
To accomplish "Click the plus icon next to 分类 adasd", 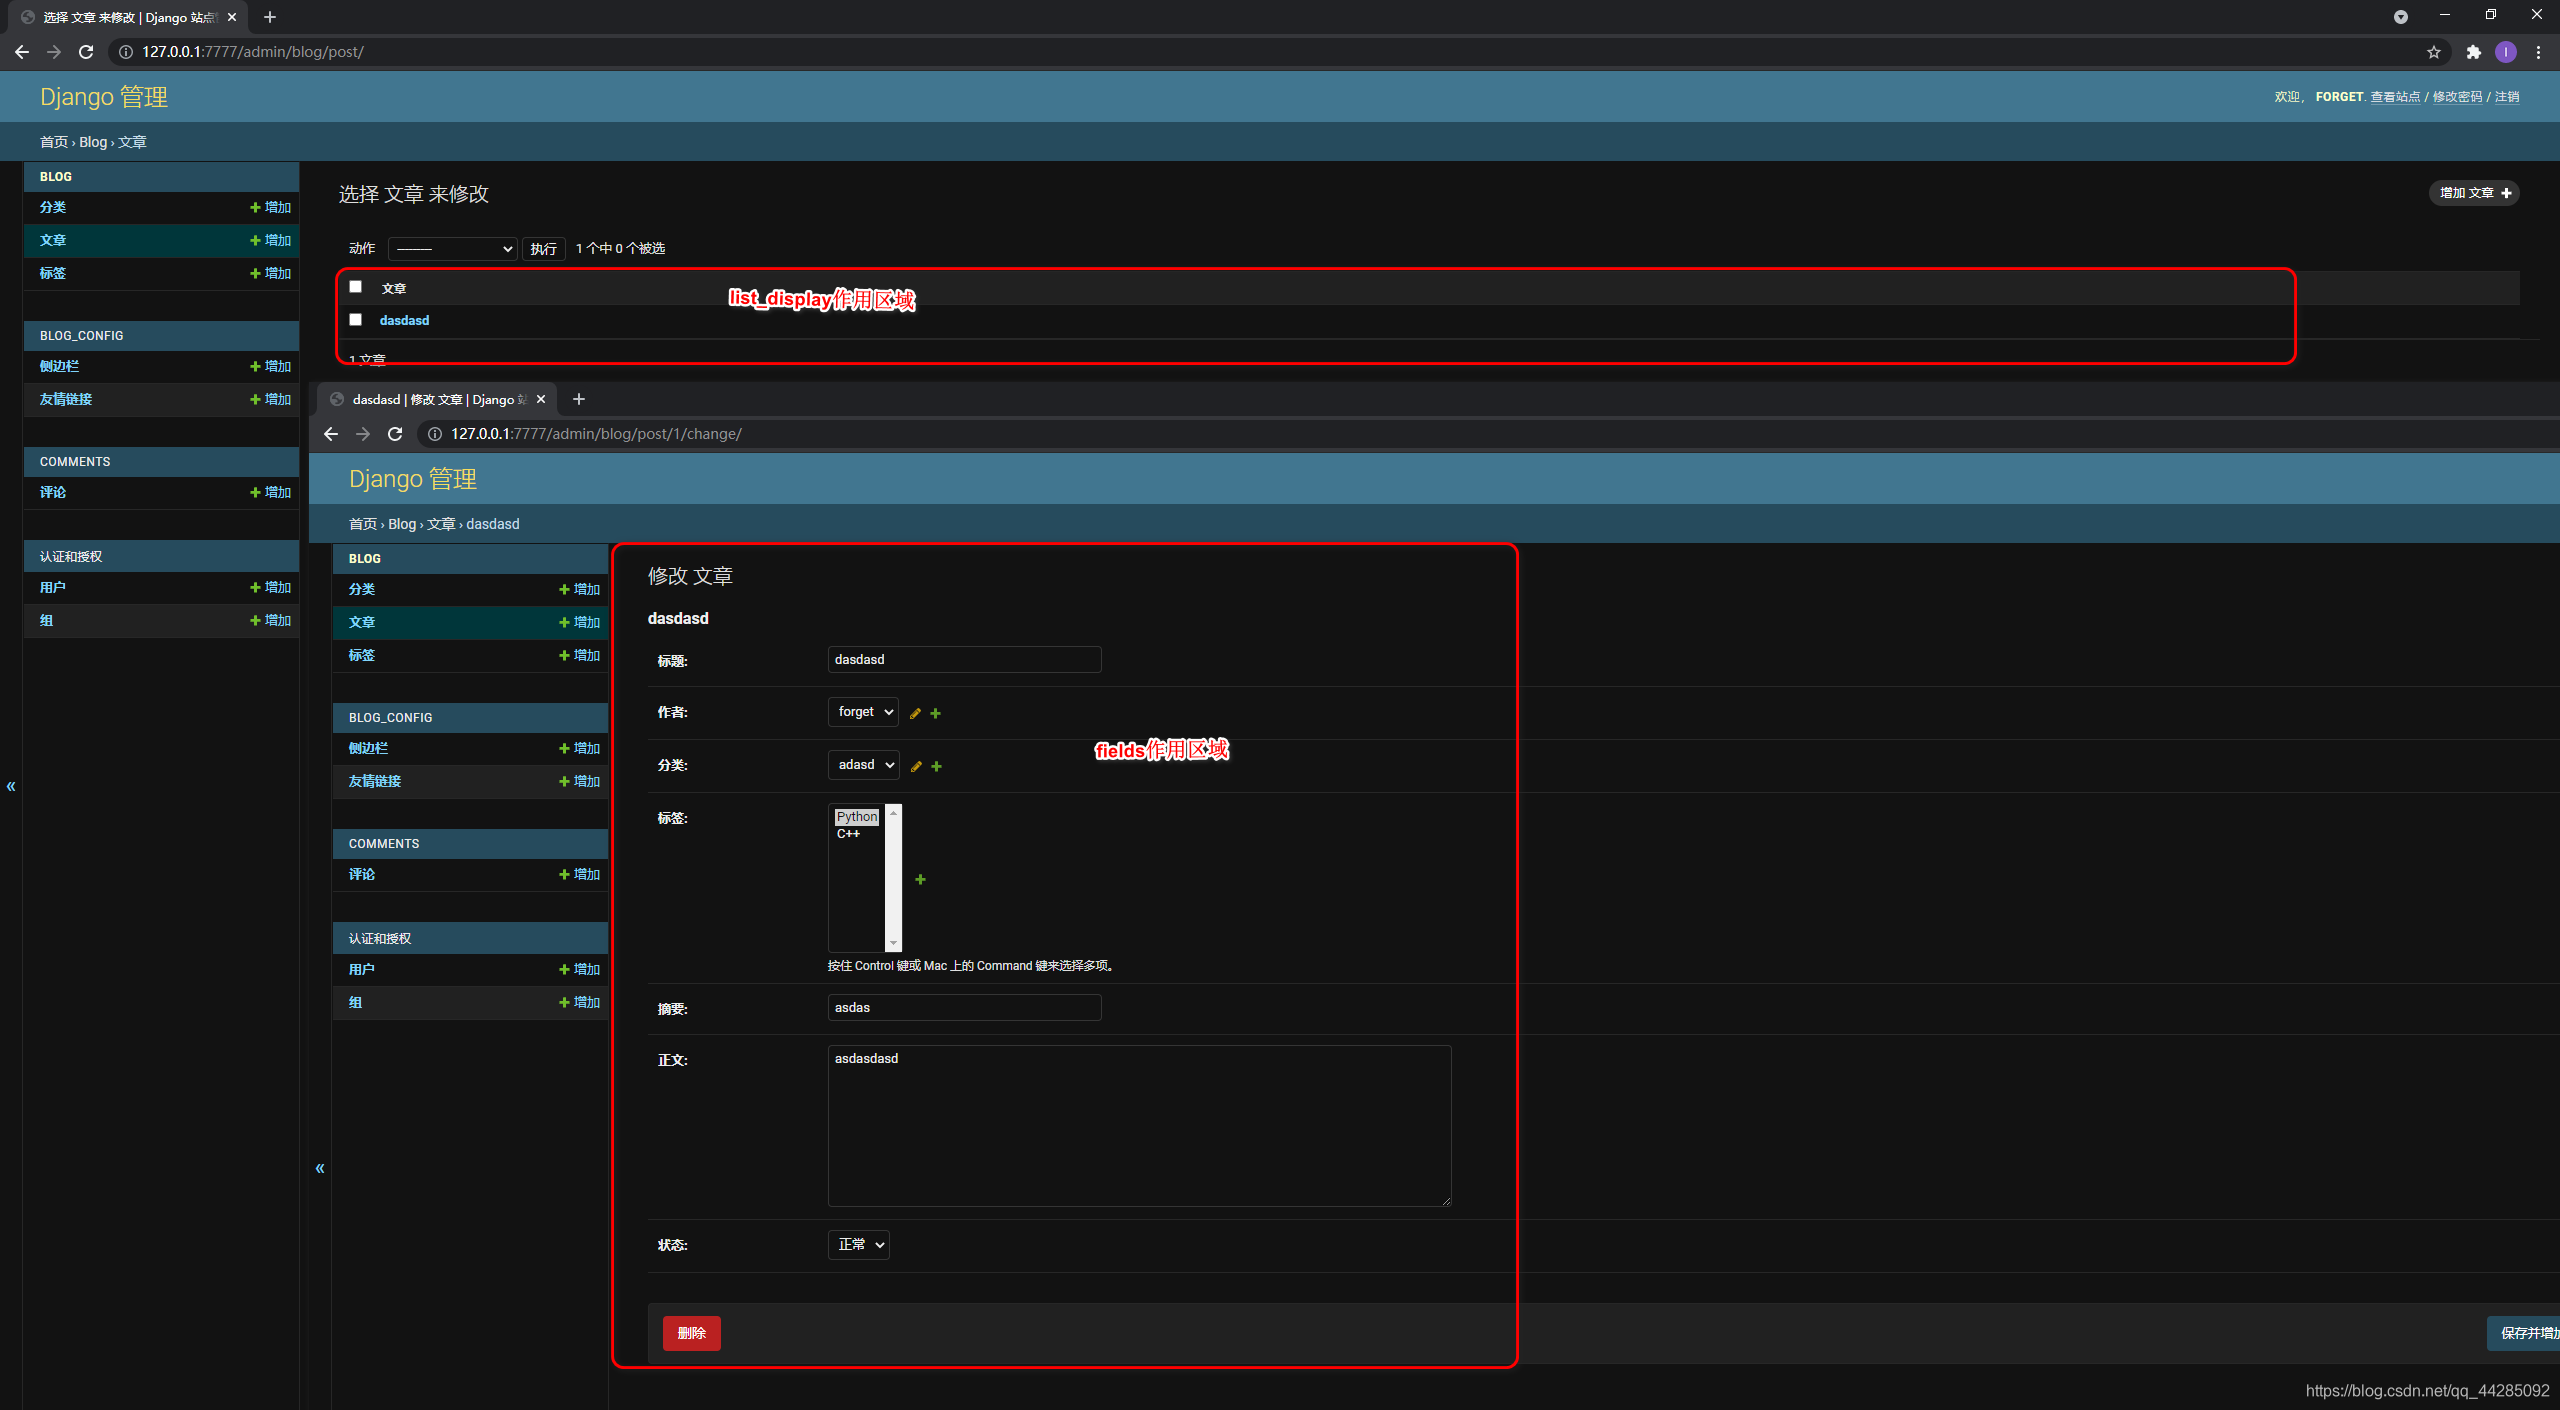I will coord(937,766).
